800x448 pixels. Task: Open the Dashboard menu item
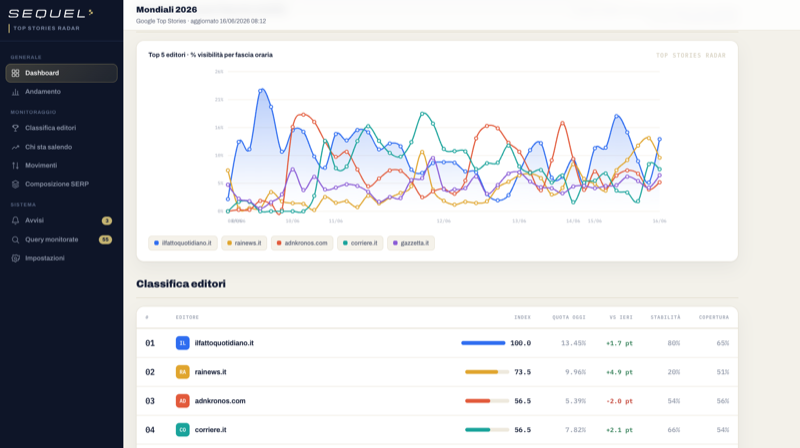click(61, 73)
